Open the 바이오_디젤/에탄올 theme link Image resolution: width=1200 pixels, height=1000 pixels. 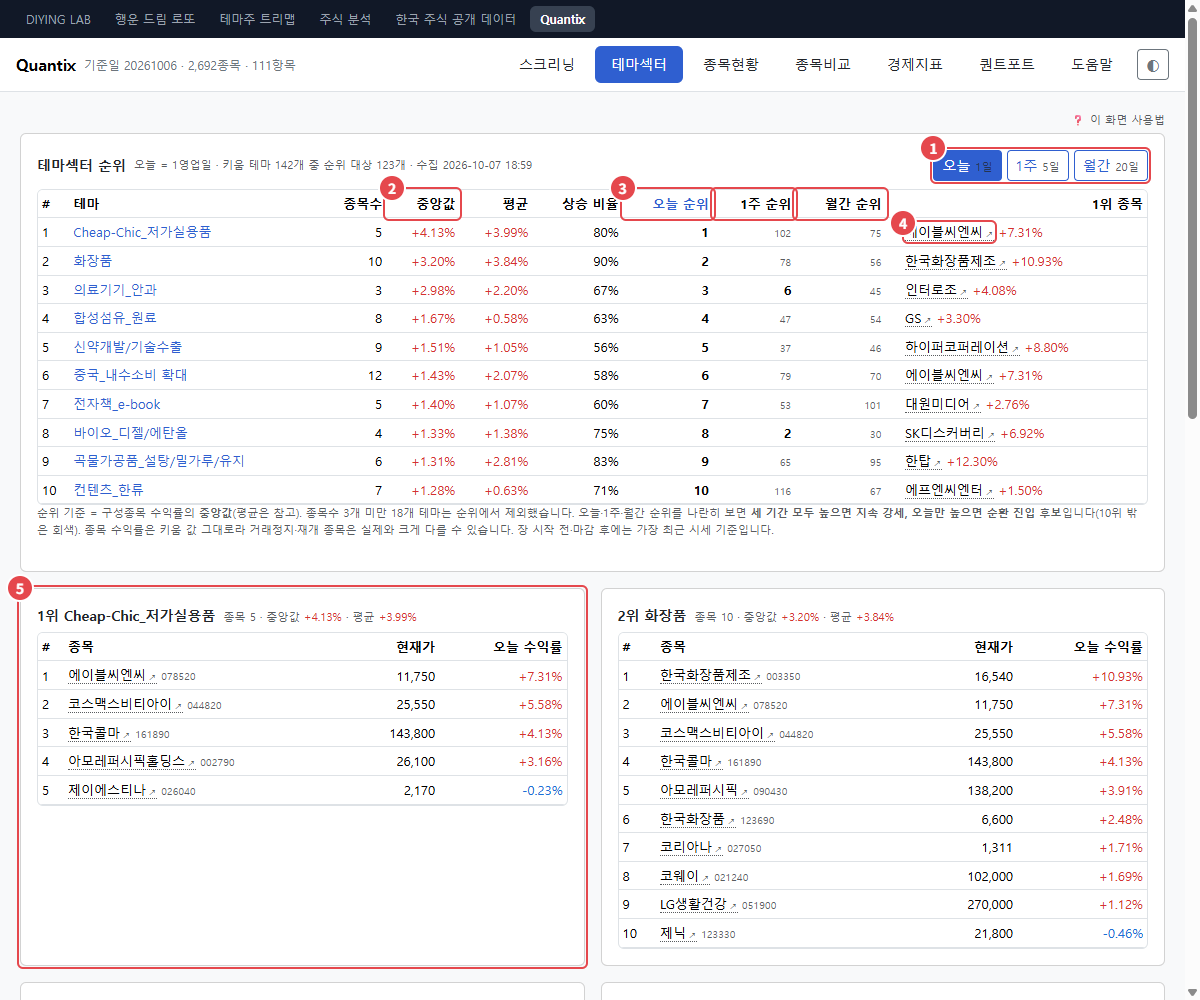point(130,433)
